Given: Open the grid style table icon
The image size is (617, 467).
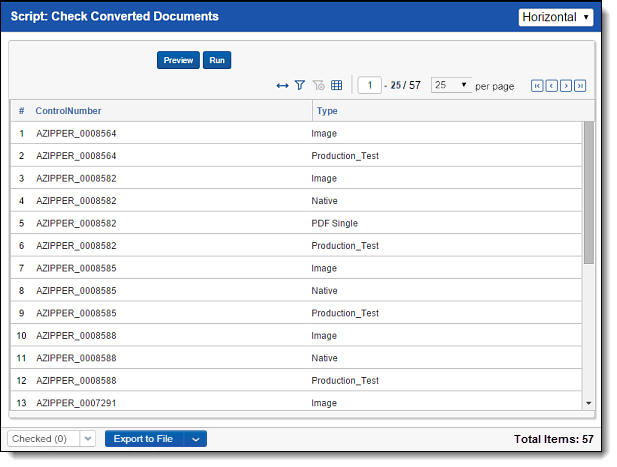Looking at the screenshot, I should tap(336, 85).
